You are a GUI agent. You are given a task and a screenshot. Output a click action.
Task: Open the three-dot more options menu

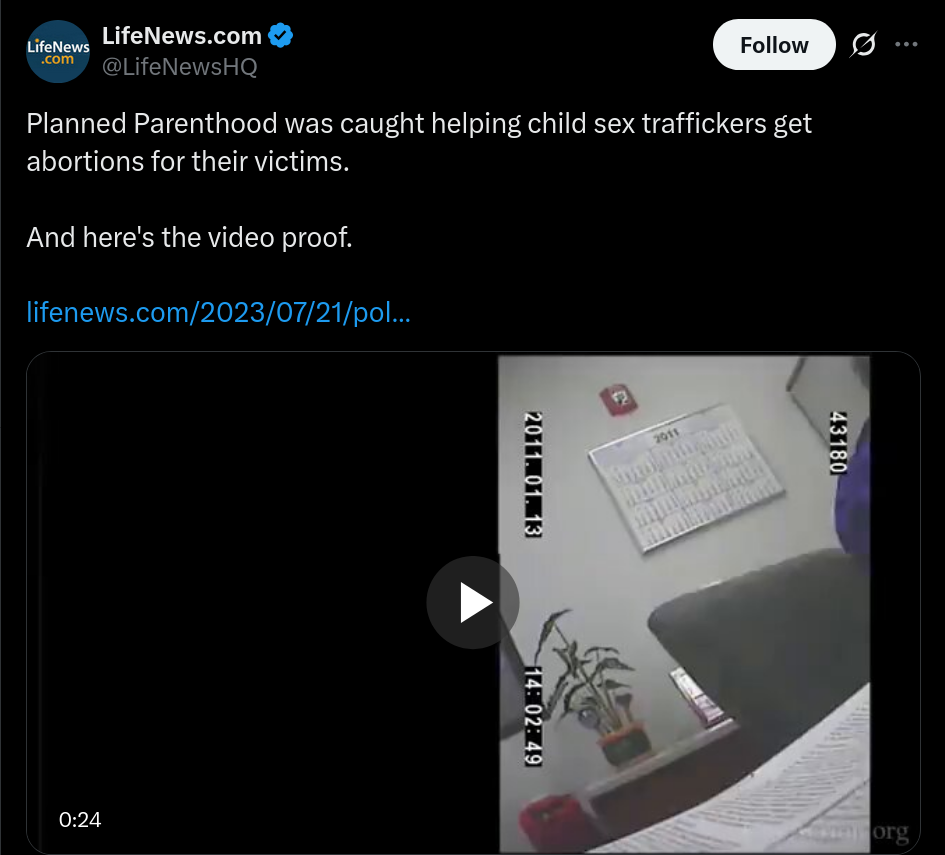click(x=906, y=45)
